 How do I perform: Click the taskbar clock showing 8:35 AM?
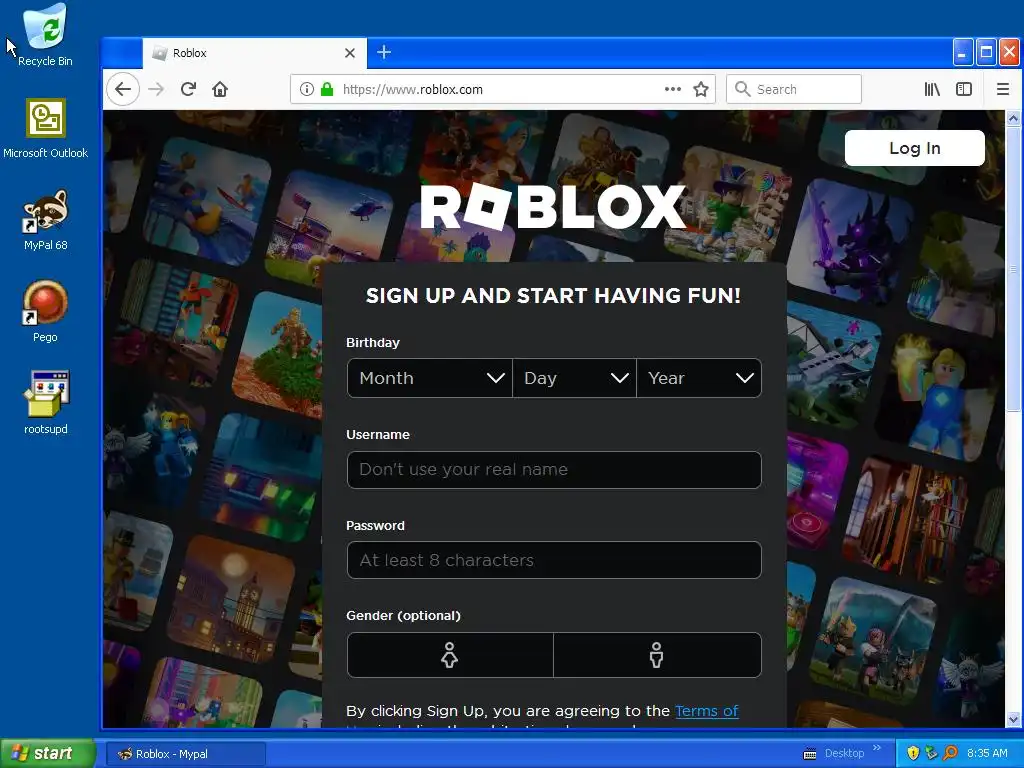(x=987, y=753)
